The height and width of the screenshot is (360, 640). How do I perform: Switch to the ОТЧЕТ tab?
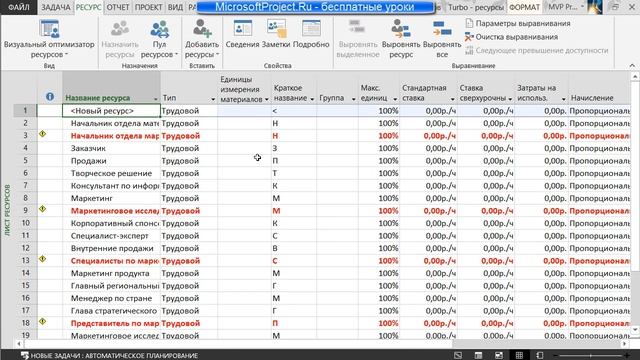[x=118, y=7]
